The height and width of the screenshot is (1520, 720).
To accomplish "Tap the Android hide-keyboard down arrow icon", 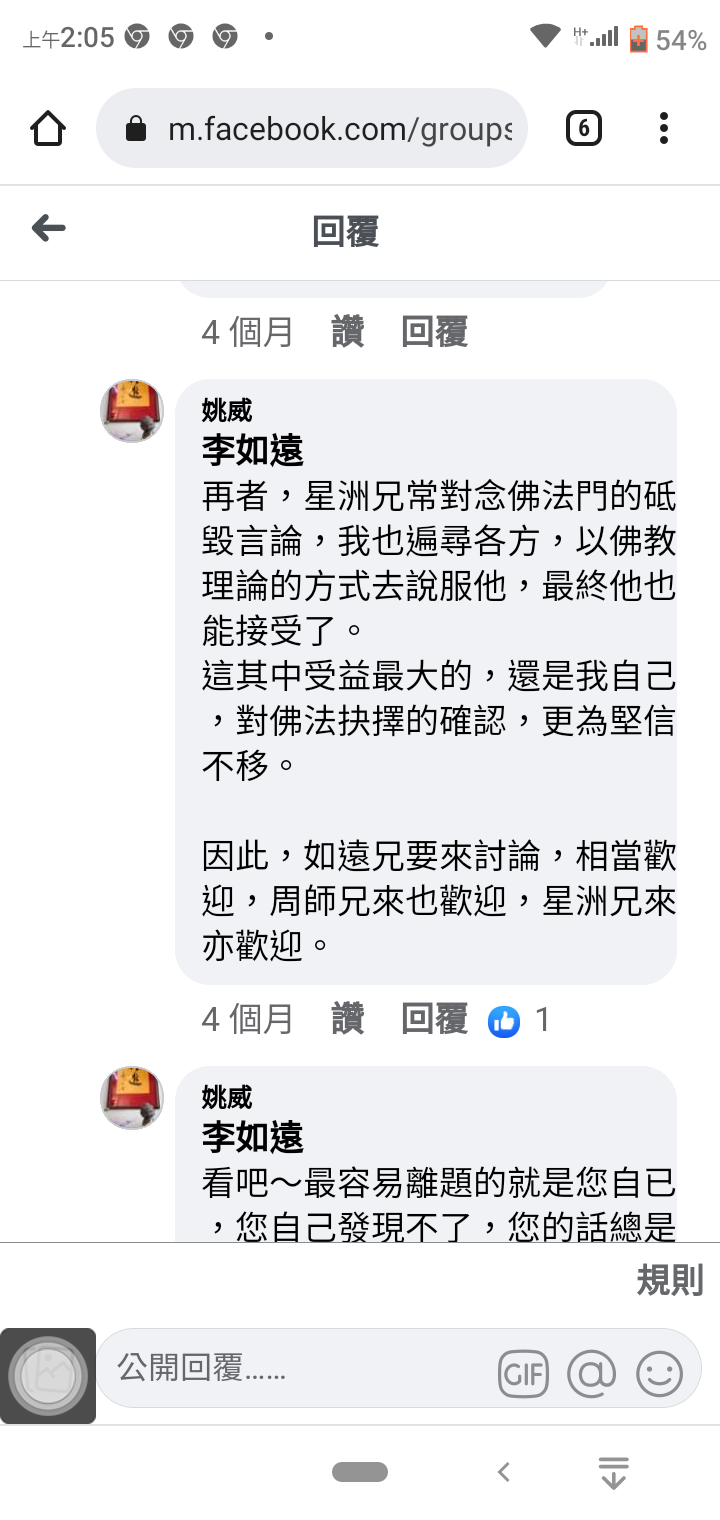I will 613,1472.
